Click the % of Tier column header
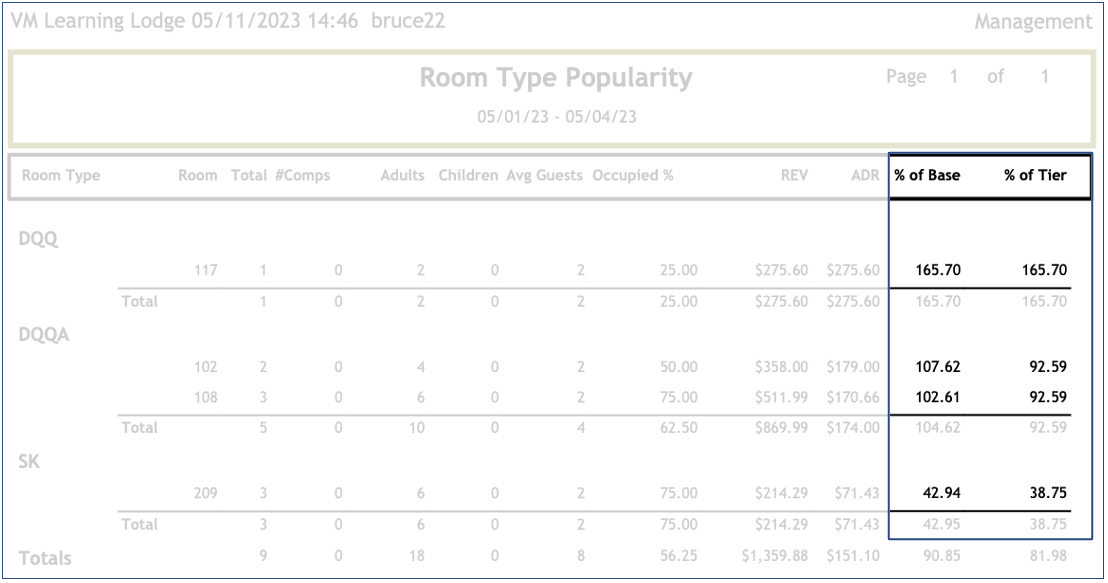 (1035, 175)
